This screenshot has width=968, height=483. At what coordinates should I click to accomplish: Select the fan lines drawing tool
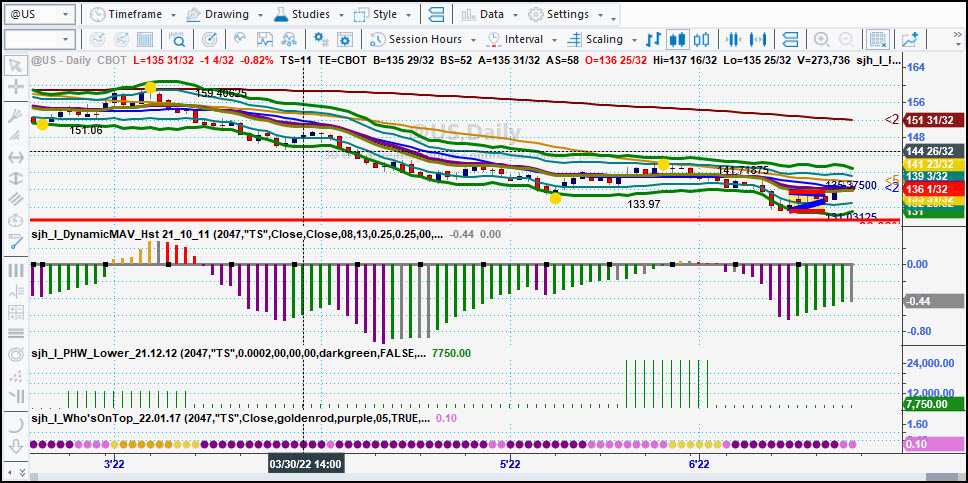16,136
